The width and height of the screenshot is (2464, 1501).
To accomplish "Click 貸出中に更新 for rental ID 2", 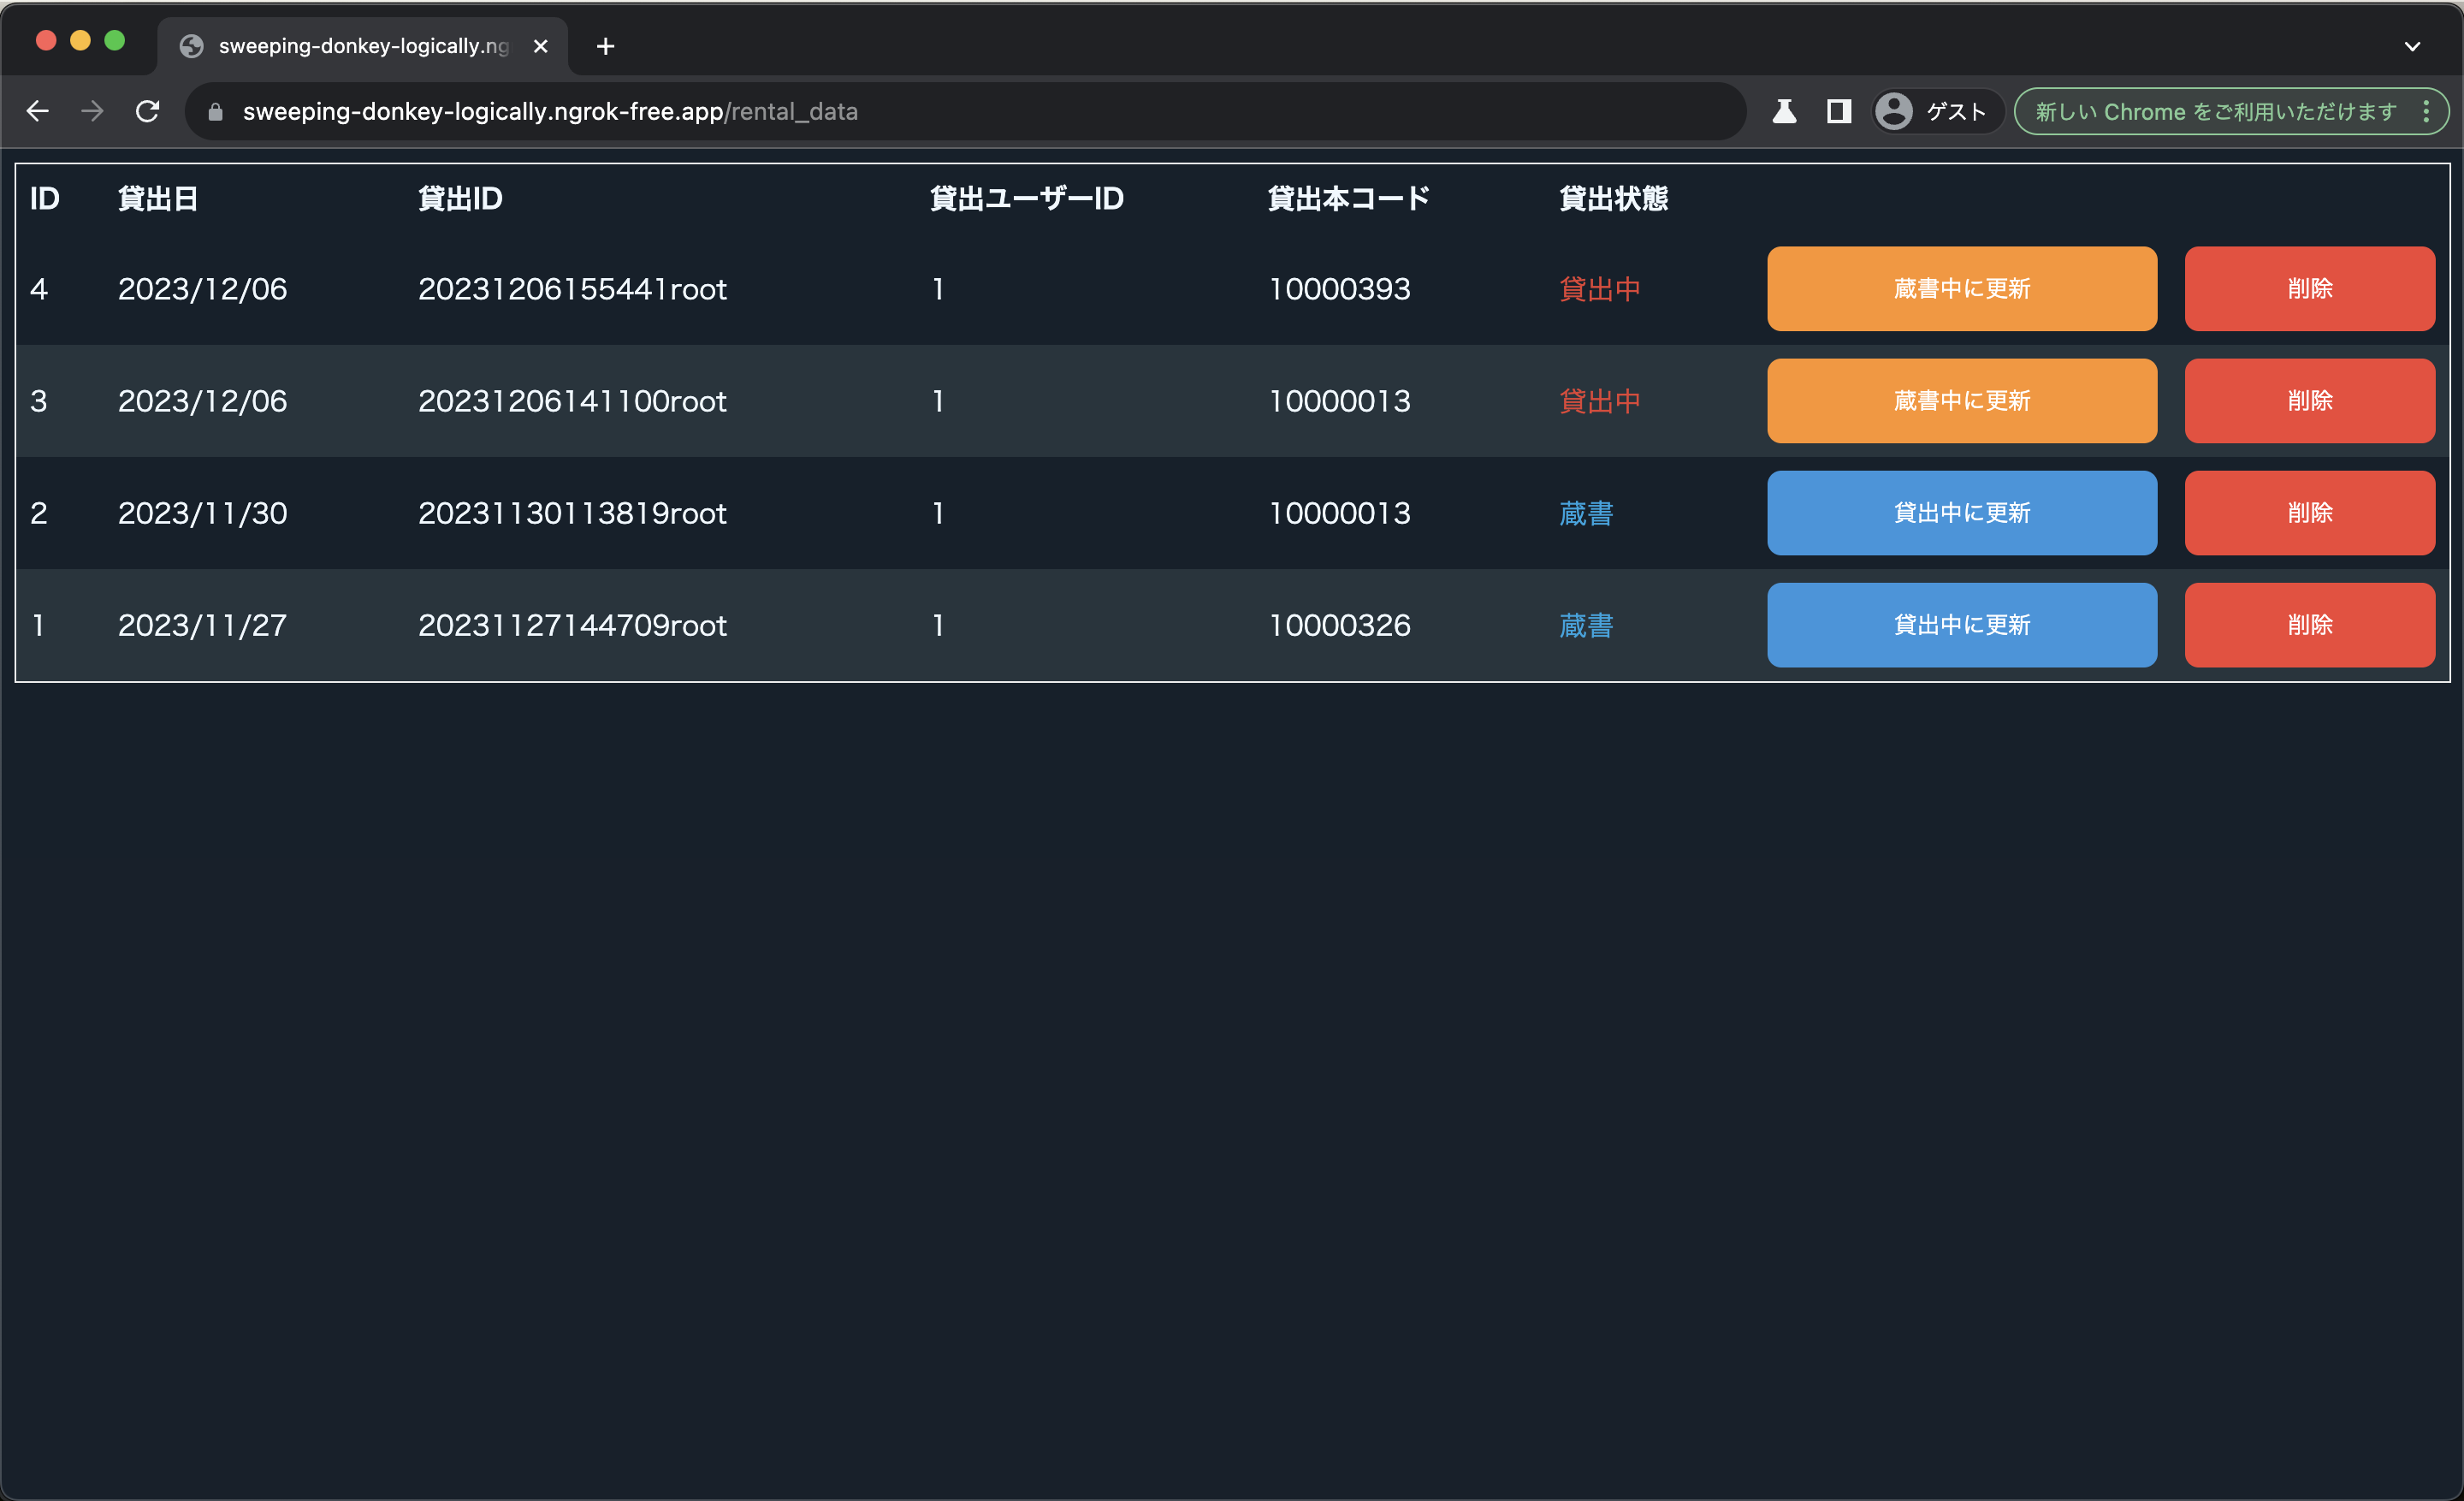I will click(1961, 513).
